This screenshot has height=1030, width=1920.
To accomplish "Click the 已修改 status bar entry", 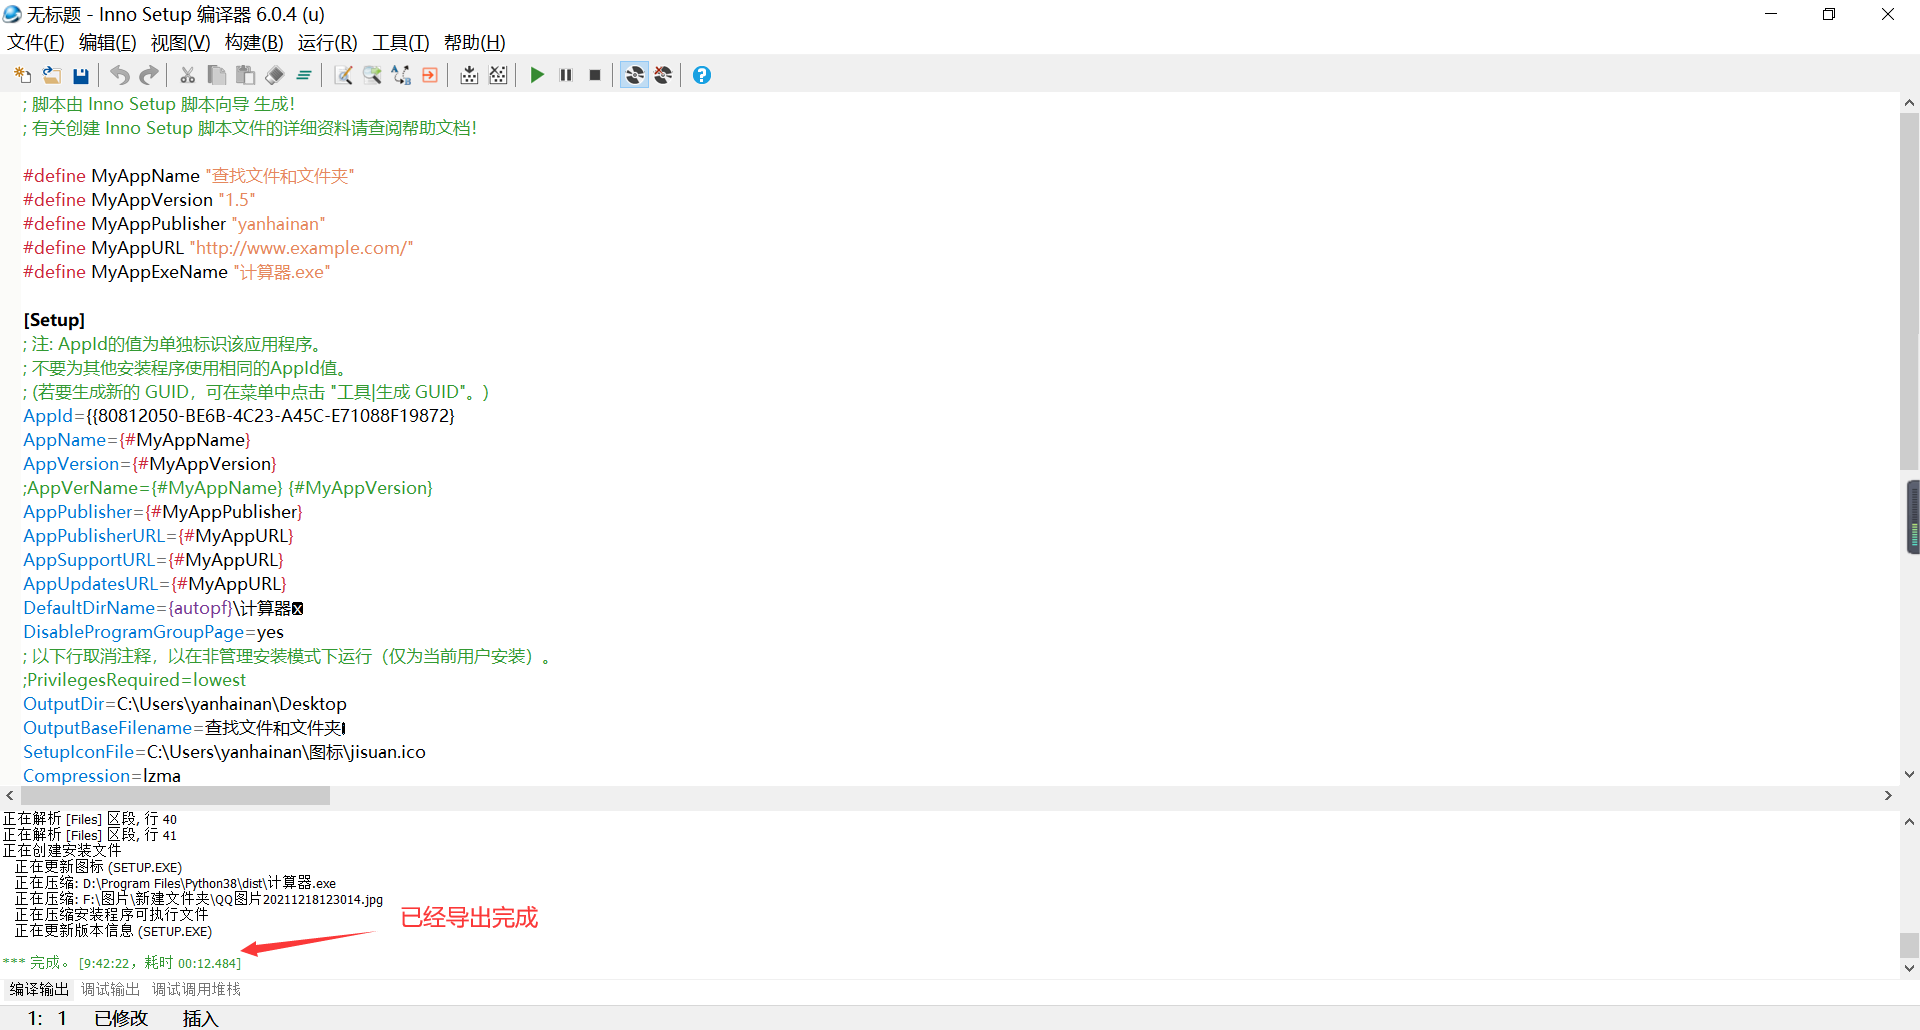I will pos(121,1018).
